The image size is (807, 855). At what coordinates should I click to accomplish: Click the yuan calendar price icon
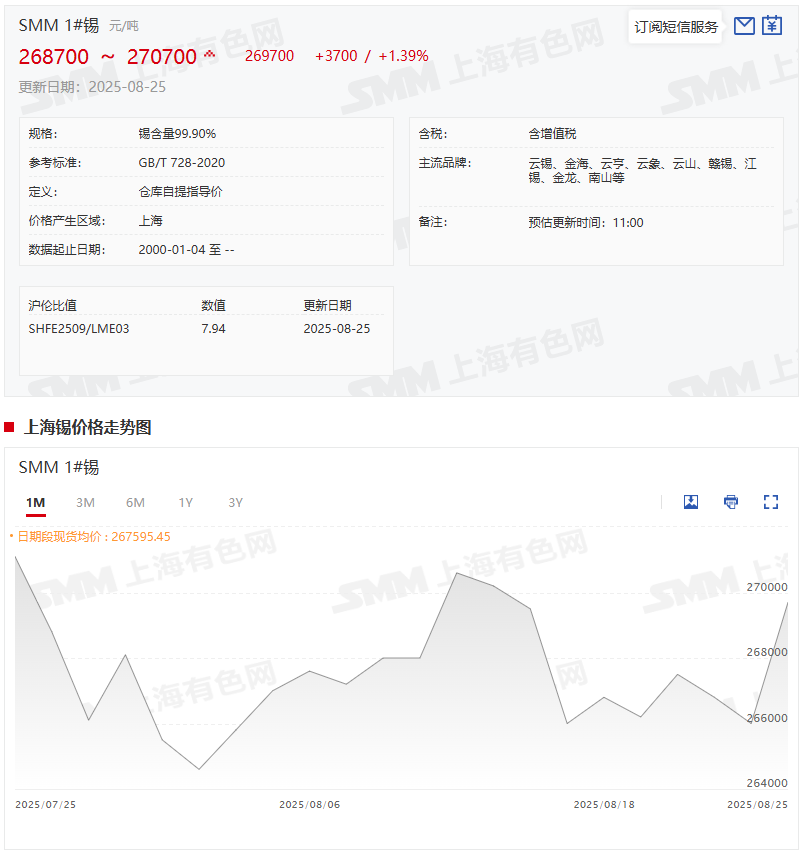(772, 25)
